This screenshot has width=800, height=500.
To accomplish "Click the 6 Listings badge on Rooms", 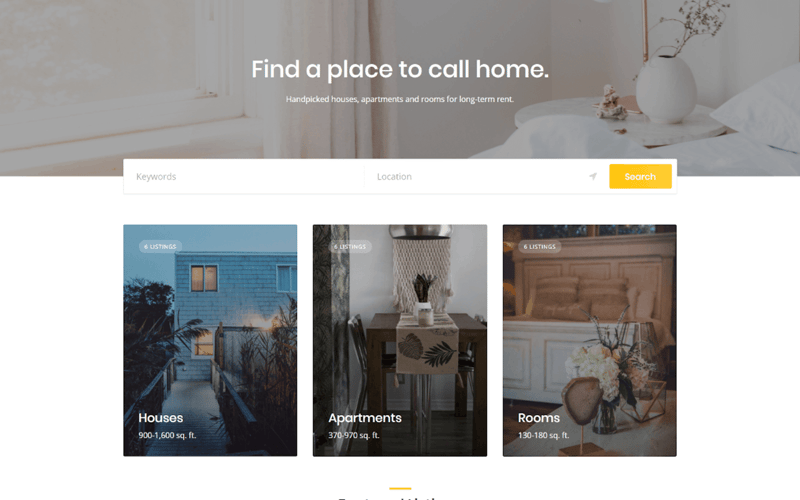I will tap(540, 246).
